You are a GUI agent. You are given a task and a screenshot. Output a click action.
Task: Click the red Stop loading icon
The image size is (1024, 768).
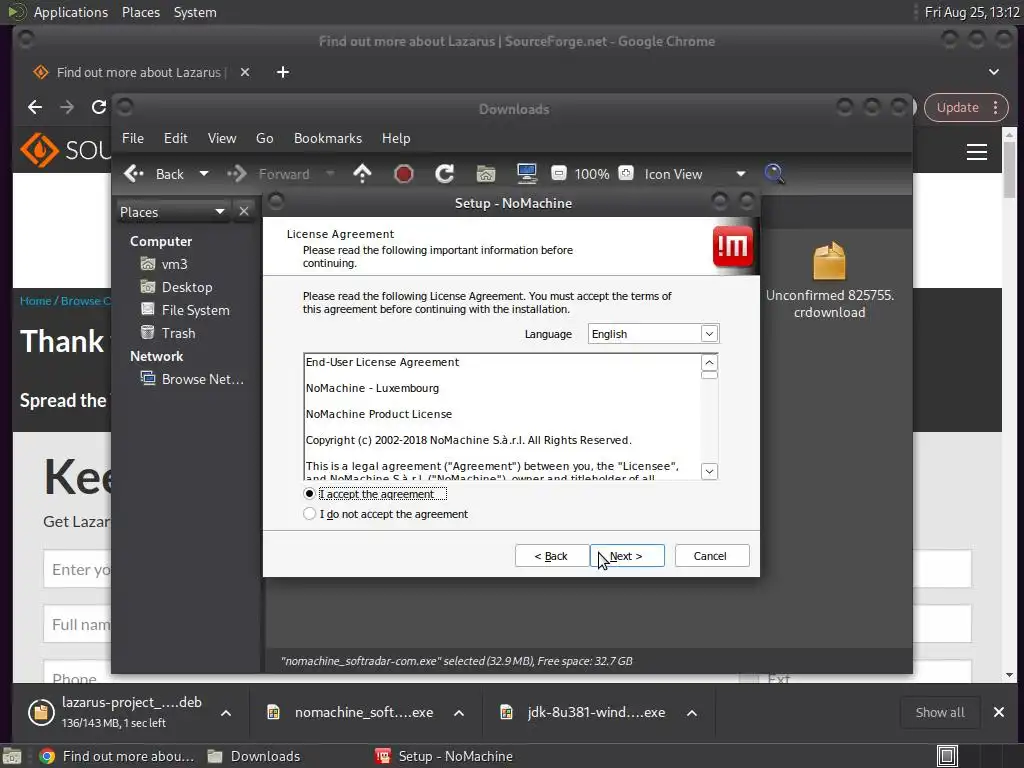404,174
